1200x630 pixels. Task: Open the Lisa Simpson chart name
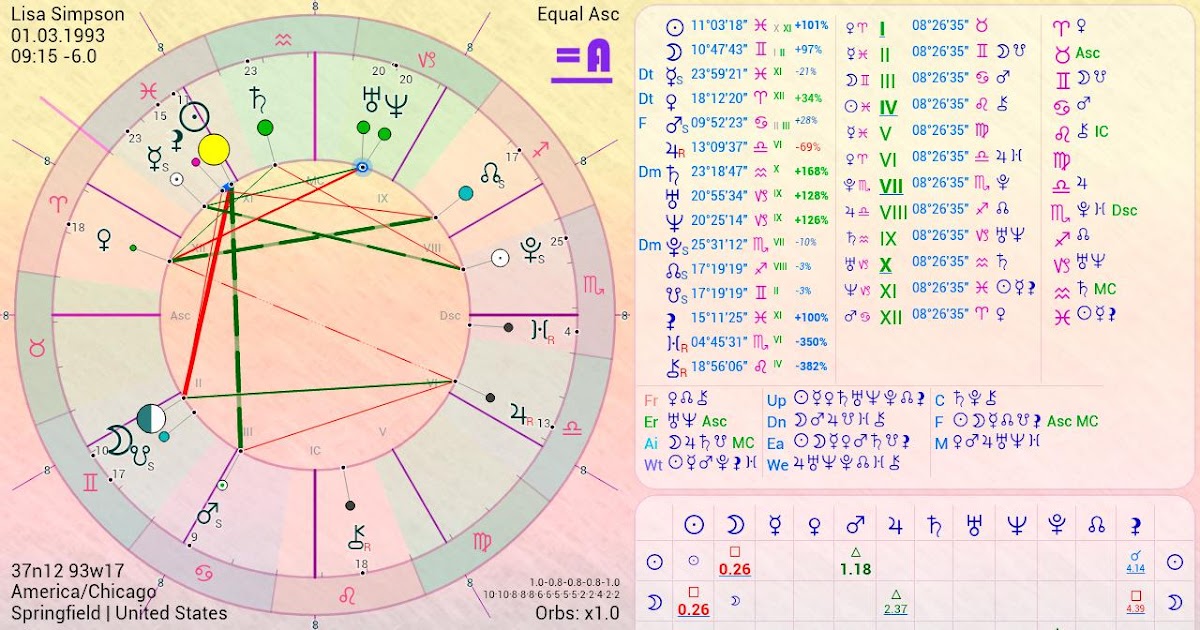point(68,14)
